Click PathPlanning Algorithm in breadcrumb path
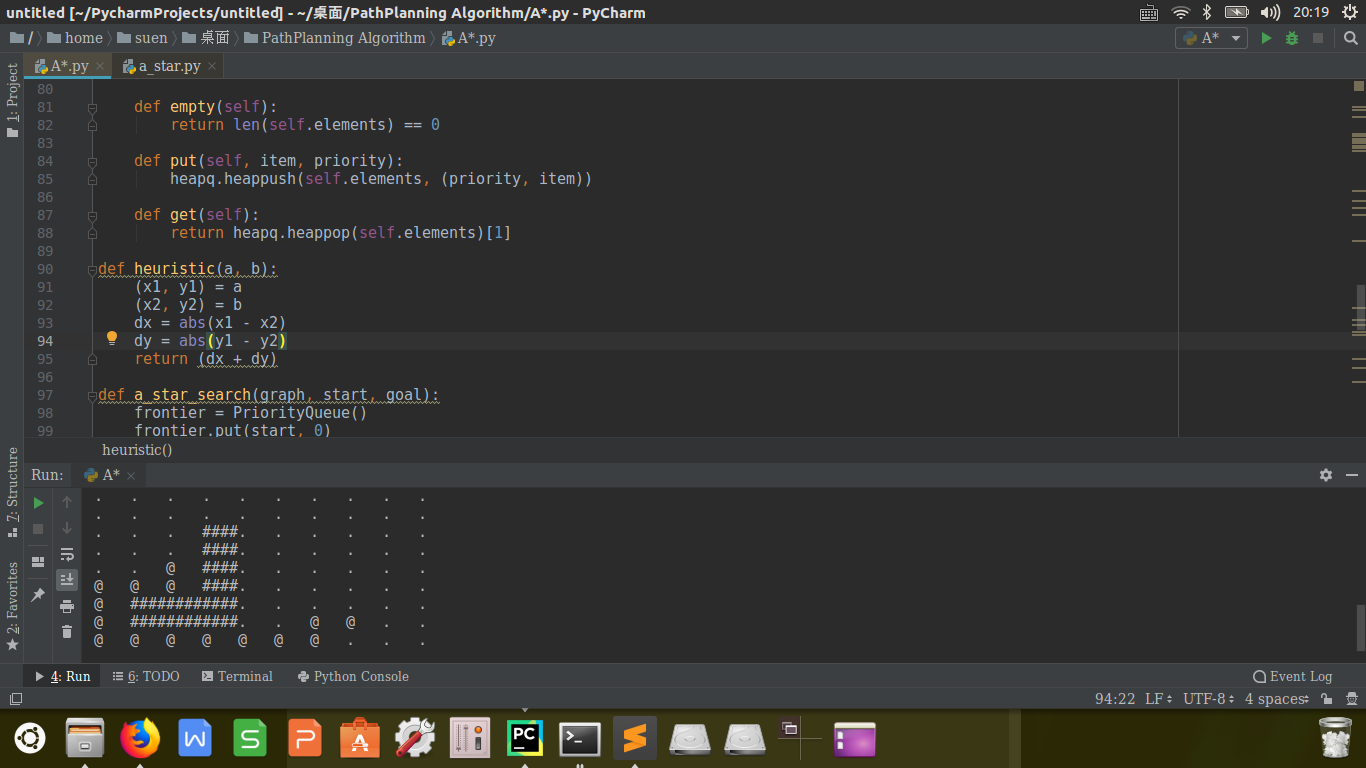Viewport: 1366px width, 768px height. click(343, 38)
